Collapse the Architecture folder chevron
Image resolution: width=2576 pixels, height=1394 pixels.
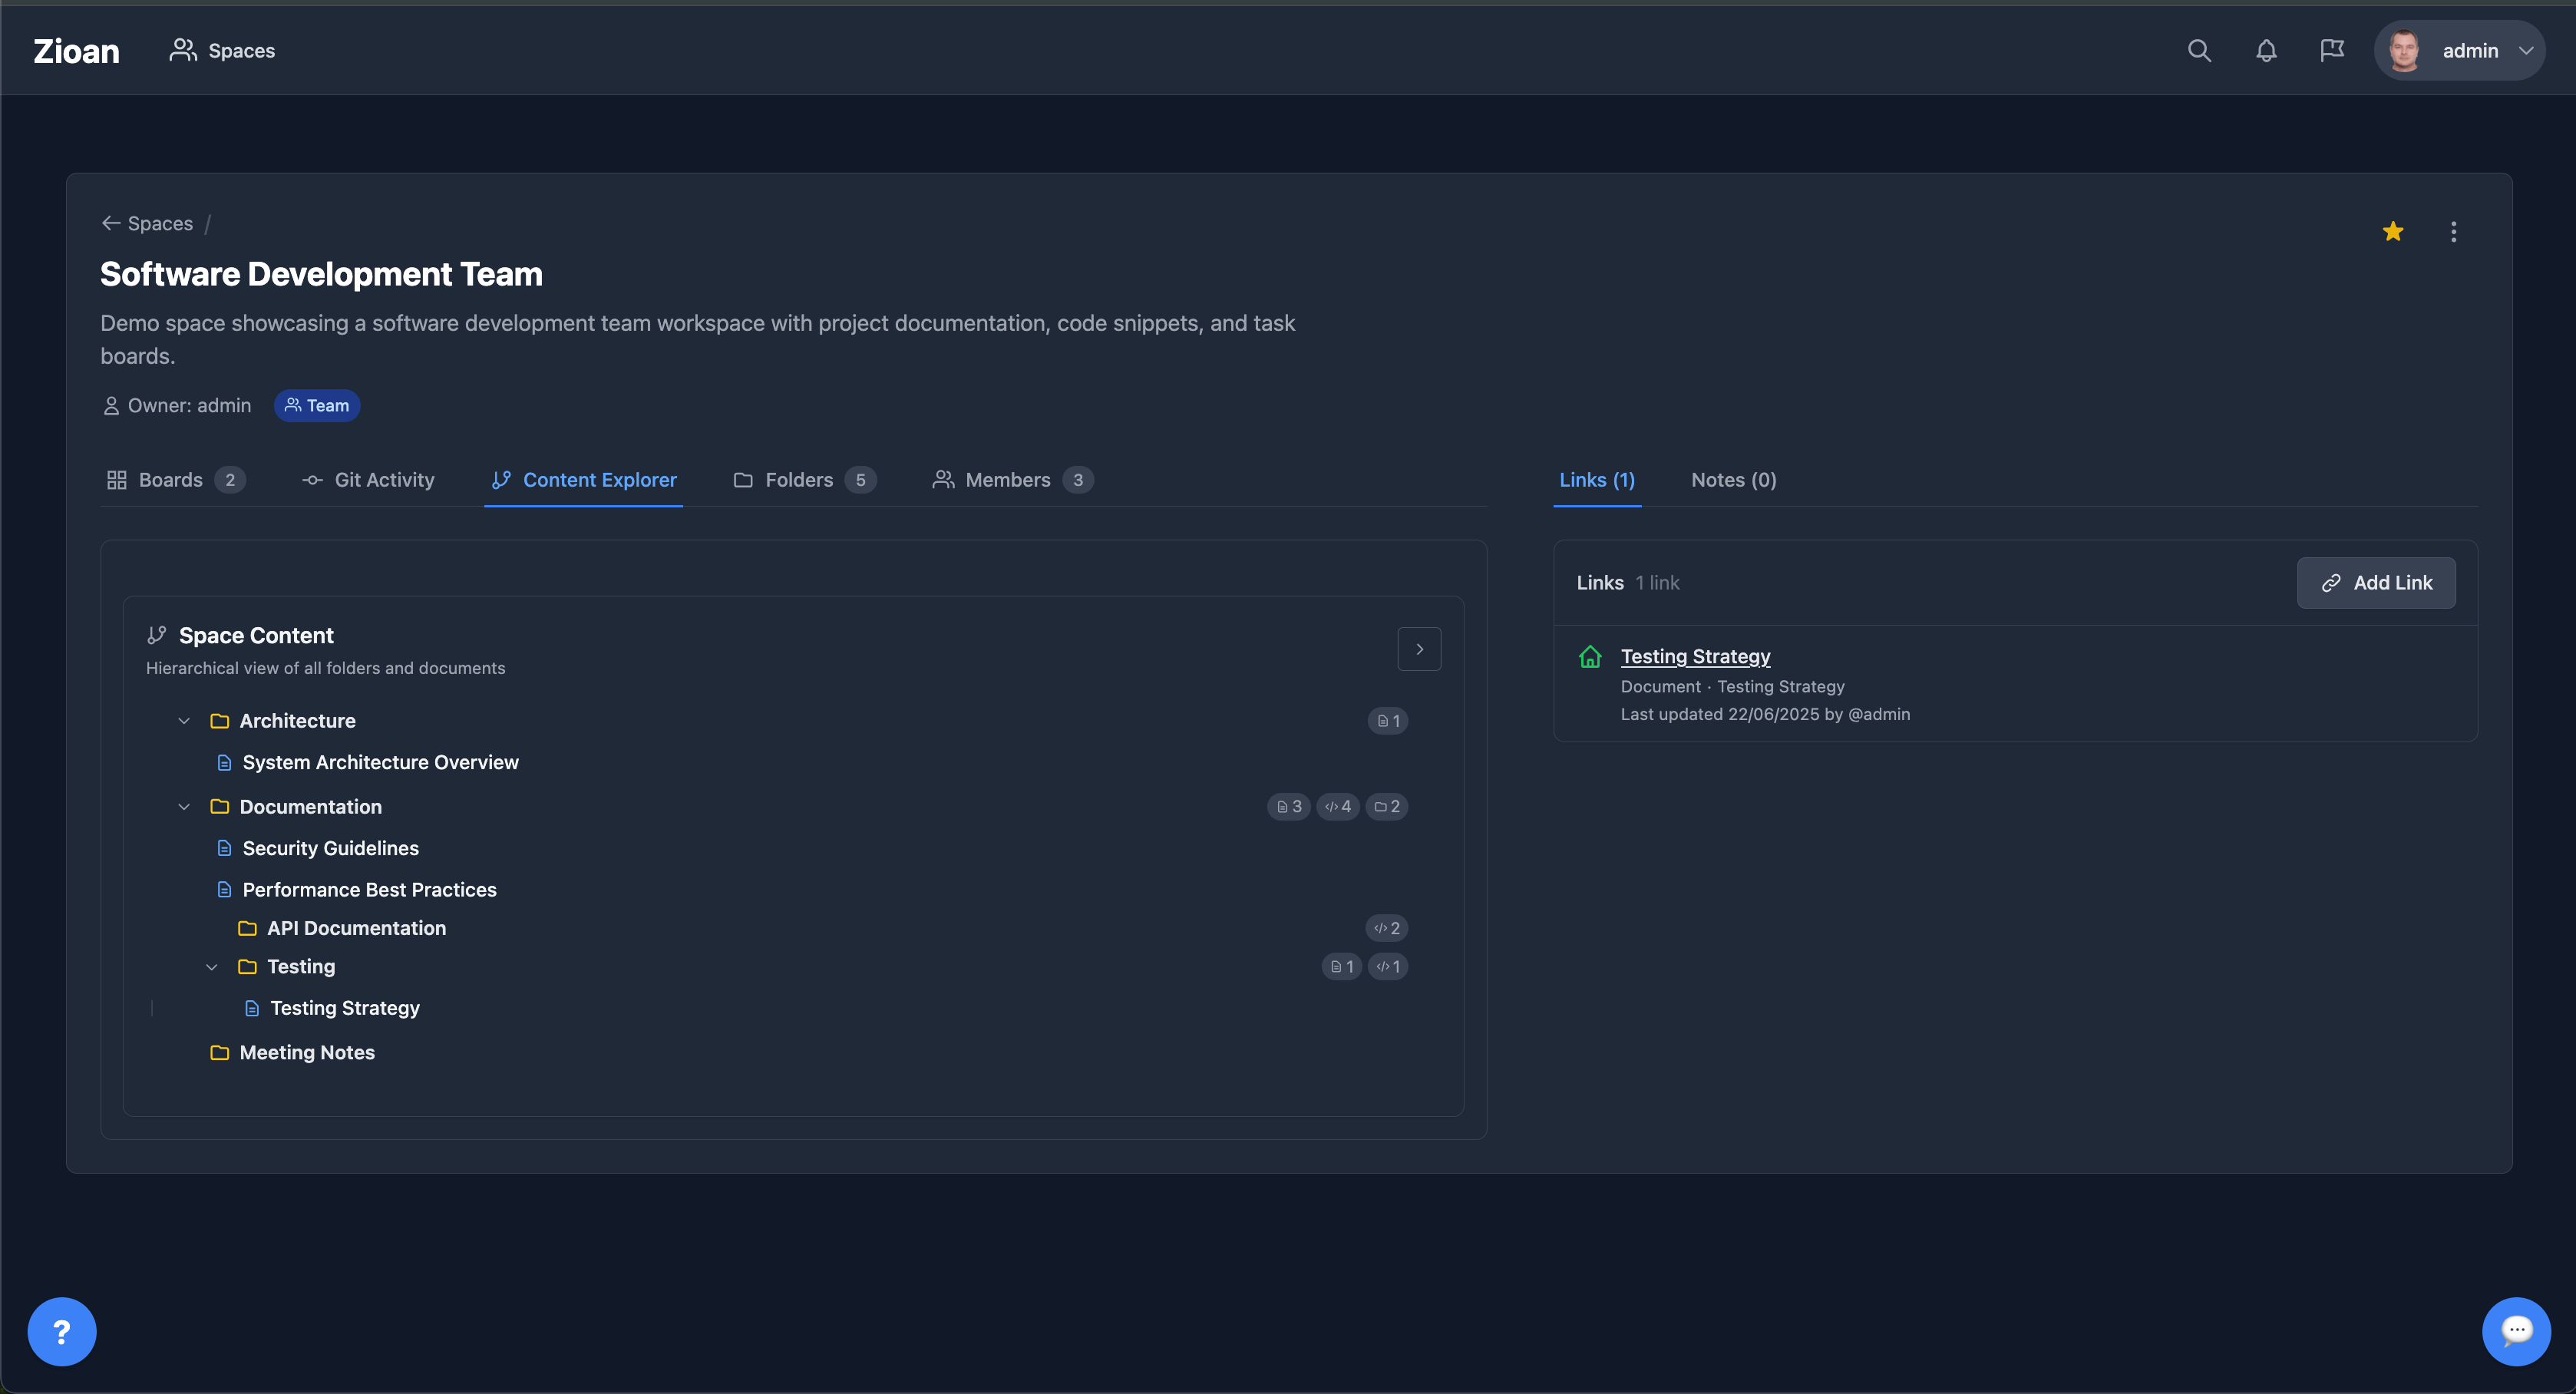(184, 721)
